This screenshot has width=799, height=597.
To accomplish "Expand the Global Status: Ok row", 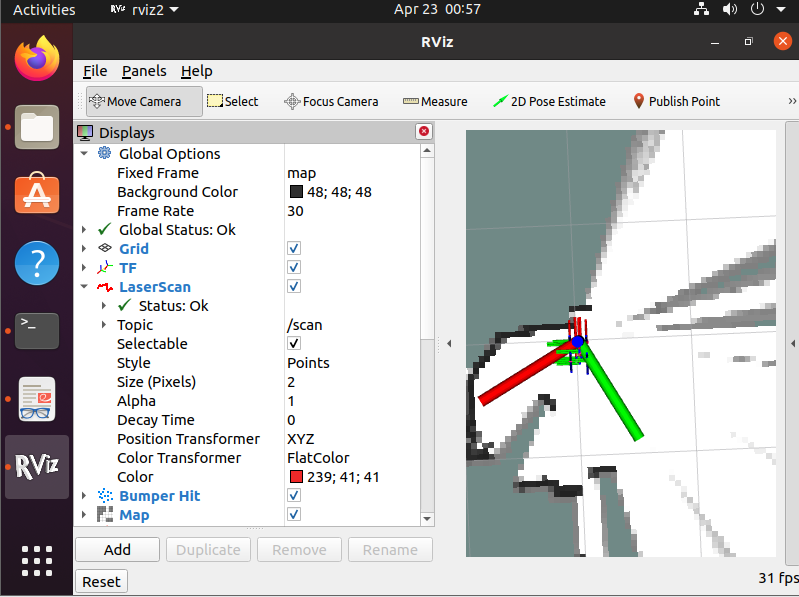I will tap(84, 230).
